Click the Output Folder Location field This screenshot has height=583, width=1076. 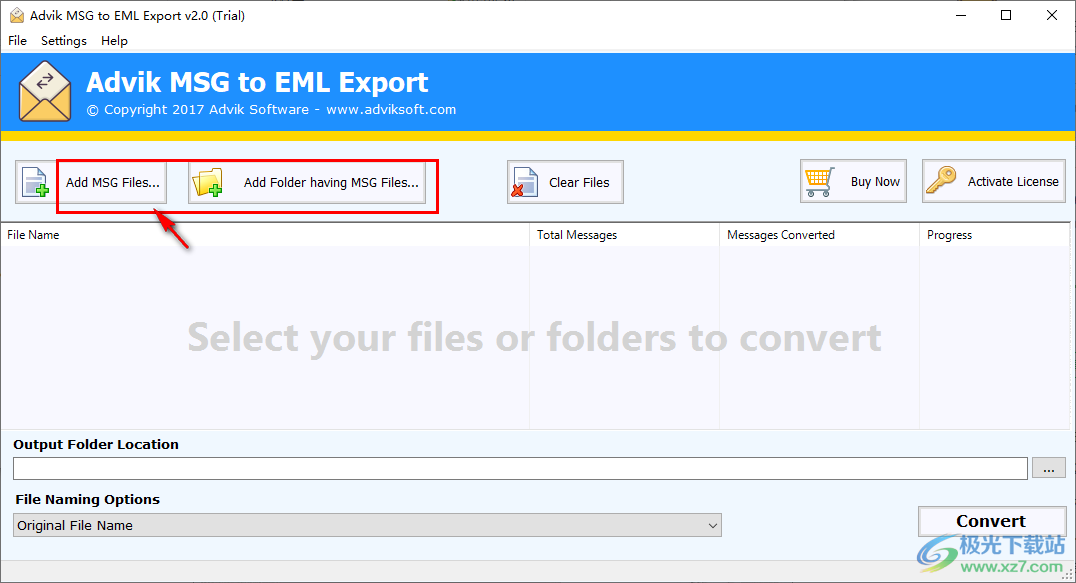tap(520, 468)
